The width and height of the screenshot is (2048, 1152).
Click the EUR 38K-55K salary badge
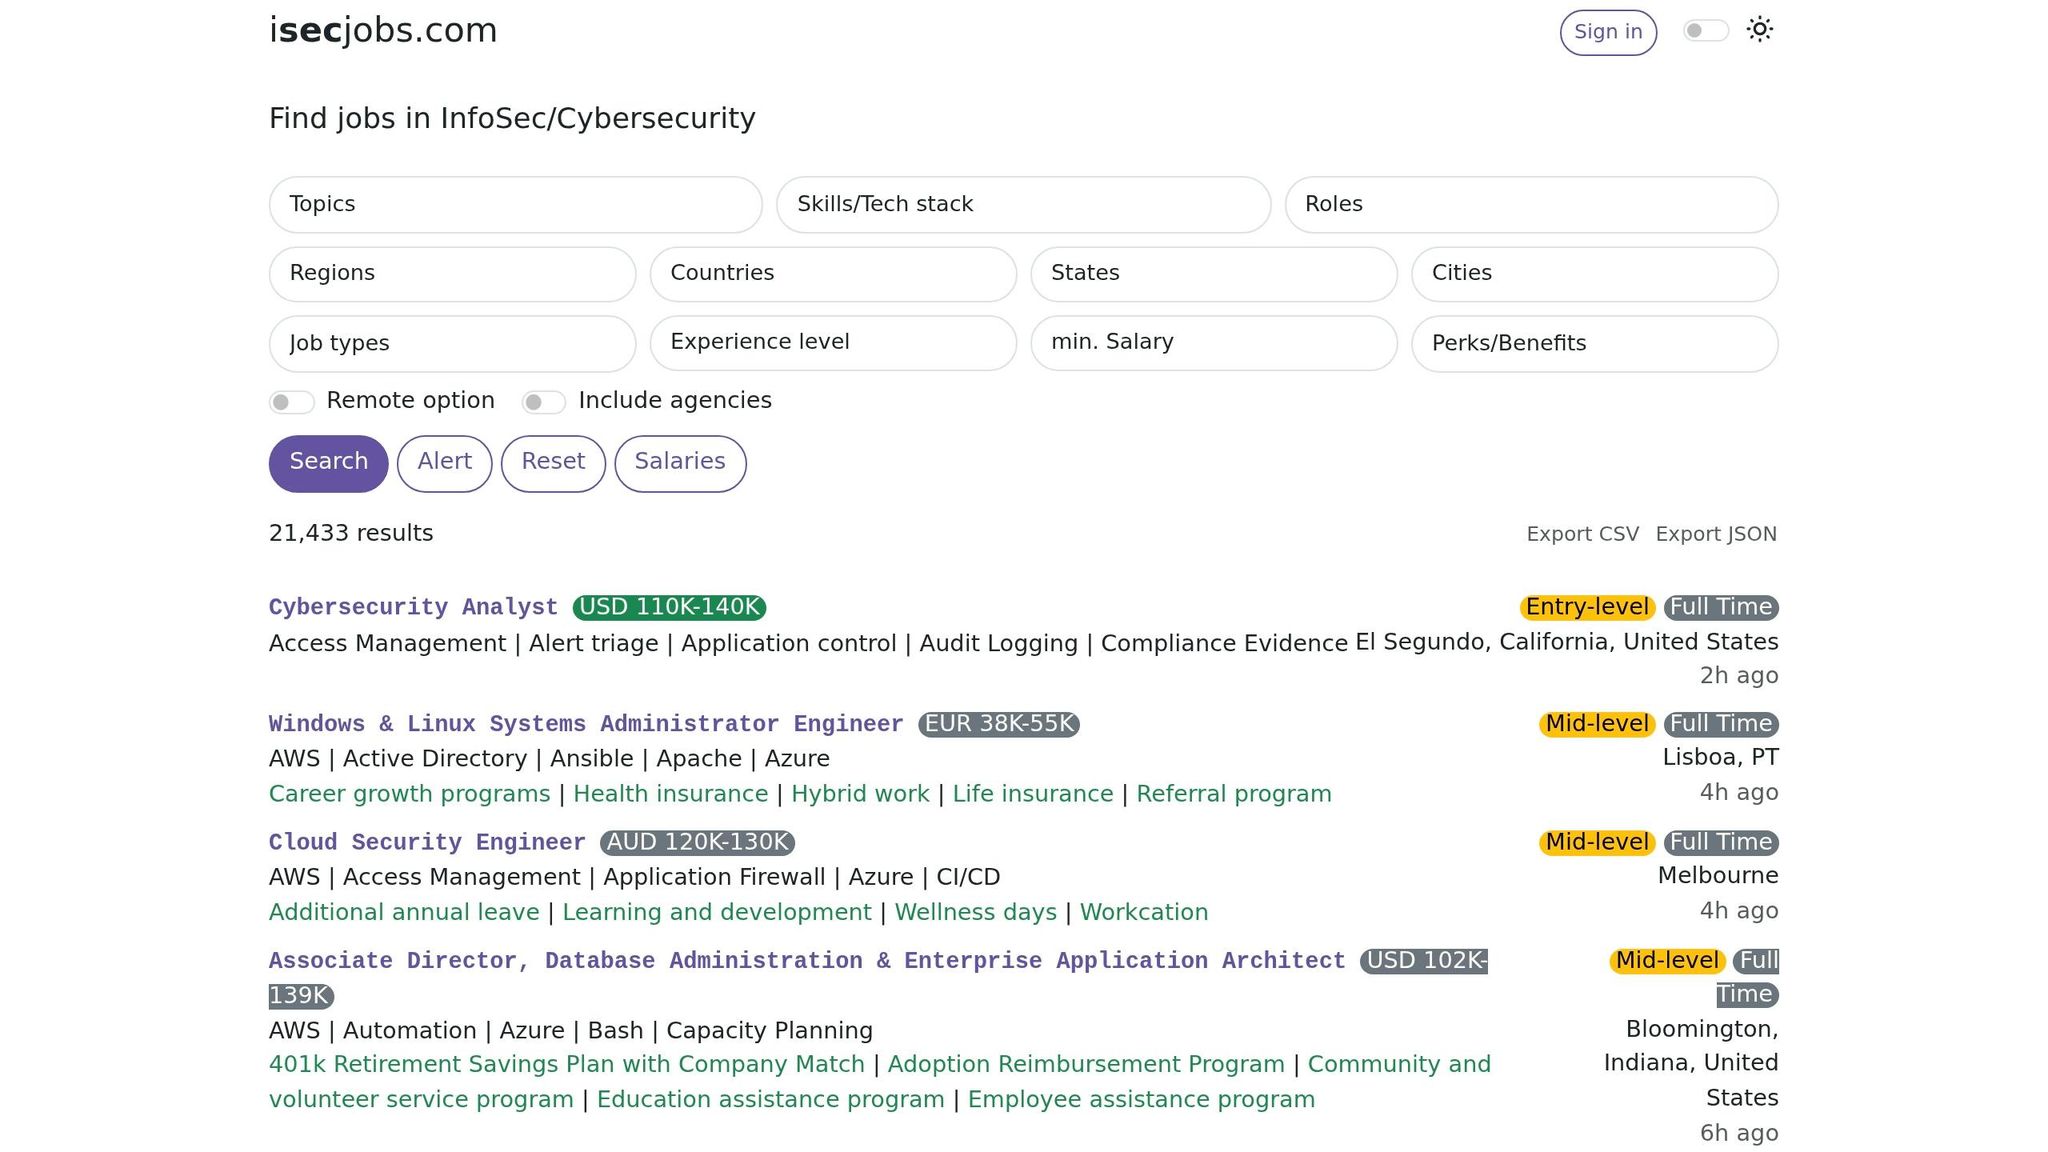tap(999, 724)
